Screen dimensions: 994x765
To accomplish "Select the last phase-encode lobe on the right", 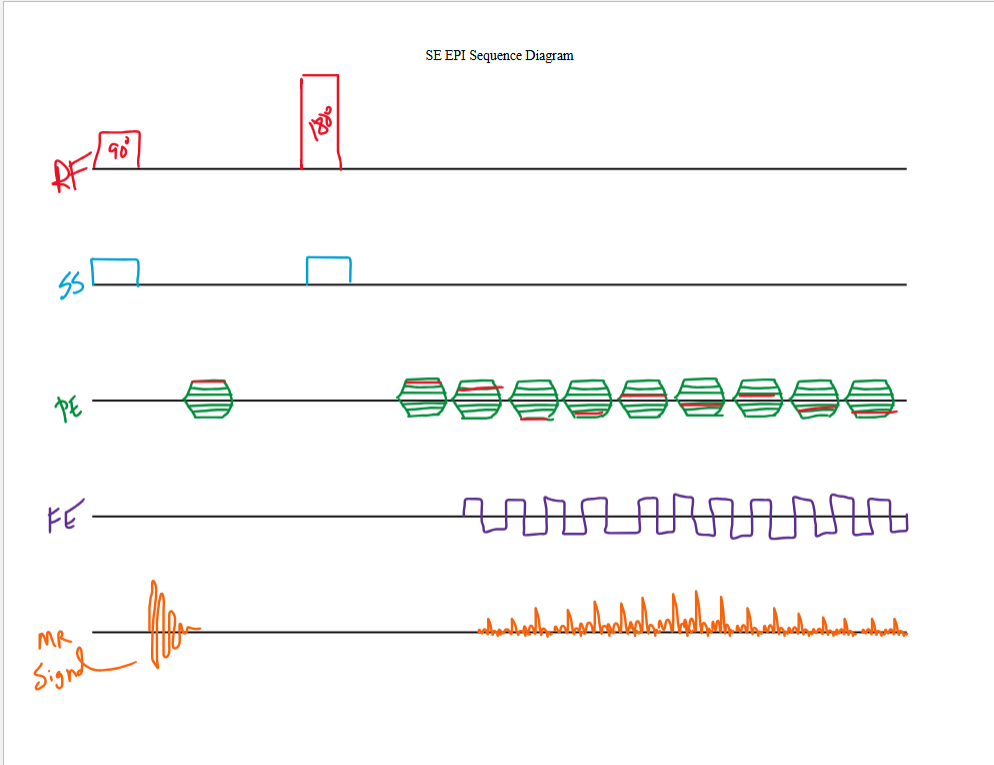I will pos(870,399).
